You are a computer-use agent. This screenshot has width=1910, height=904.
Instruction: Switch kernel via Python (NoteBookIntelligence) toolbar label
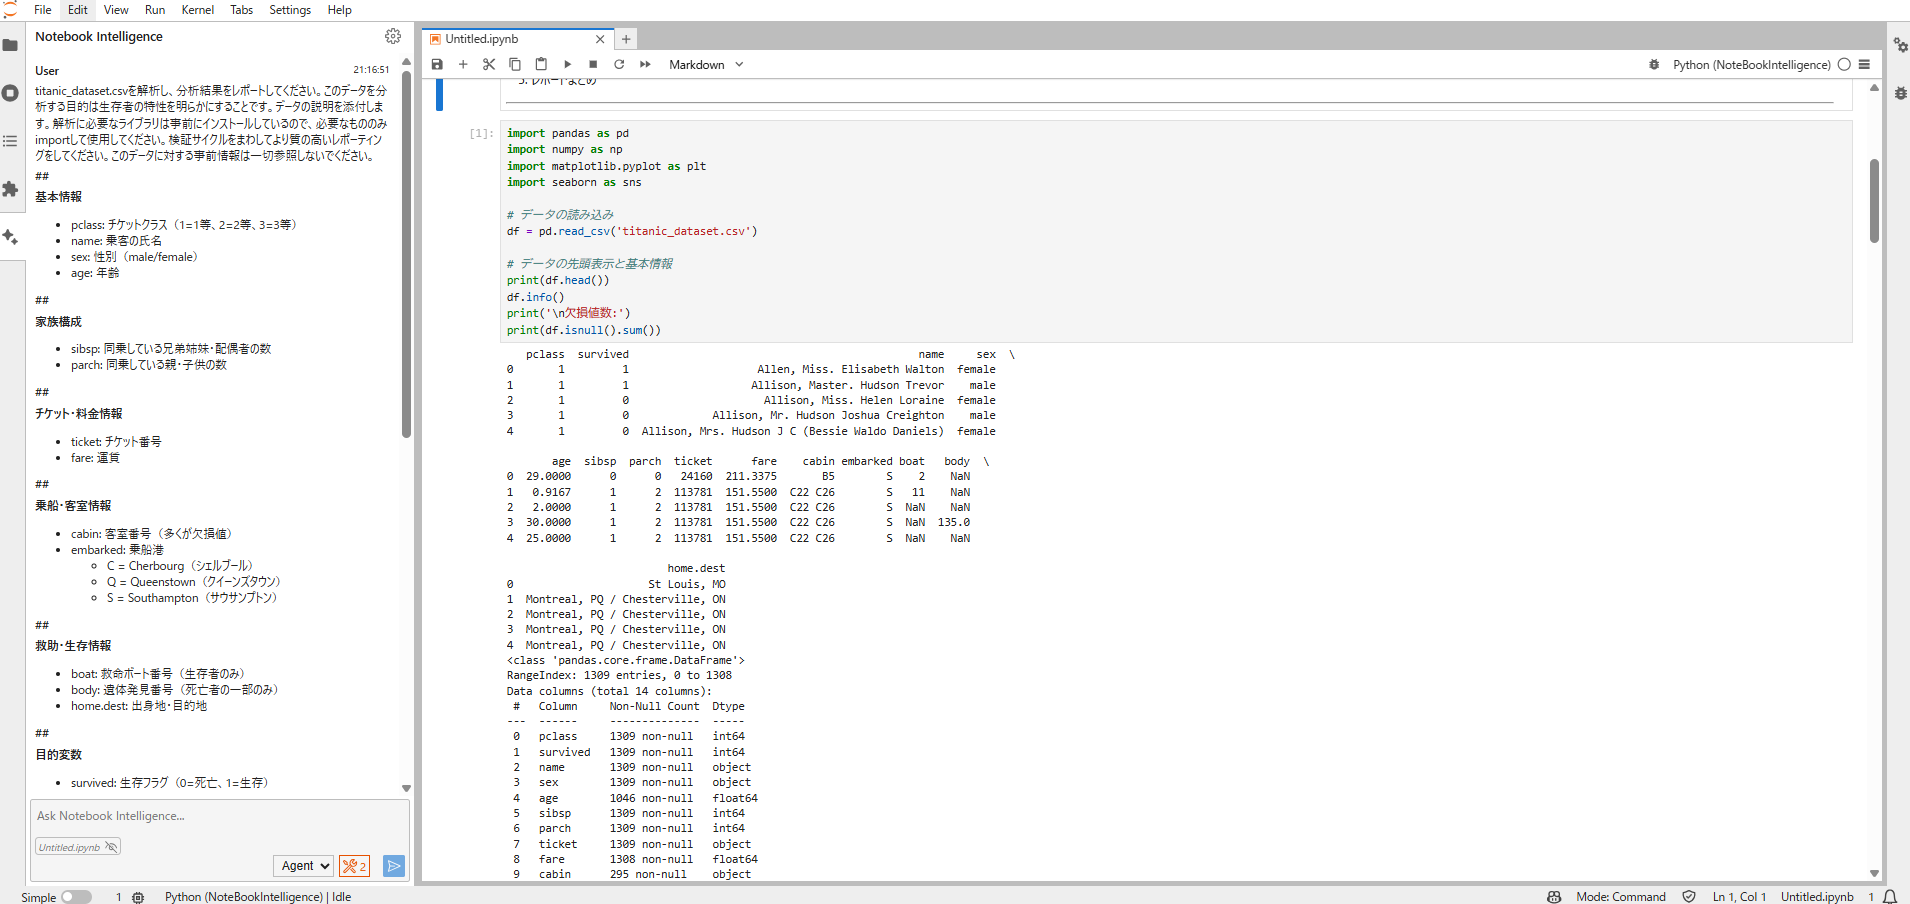pyautogui.click(x=1751, y=64)
